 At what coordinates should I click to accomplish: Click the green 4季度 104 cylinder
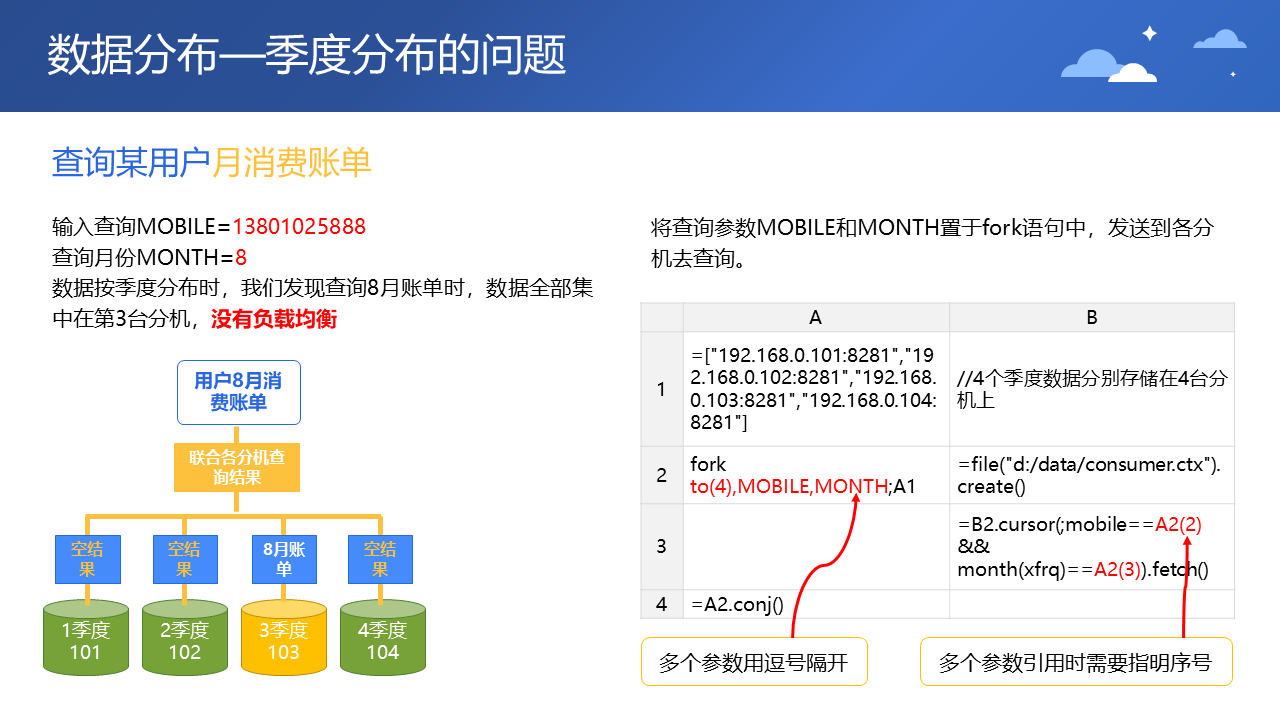tap(383, 637)
